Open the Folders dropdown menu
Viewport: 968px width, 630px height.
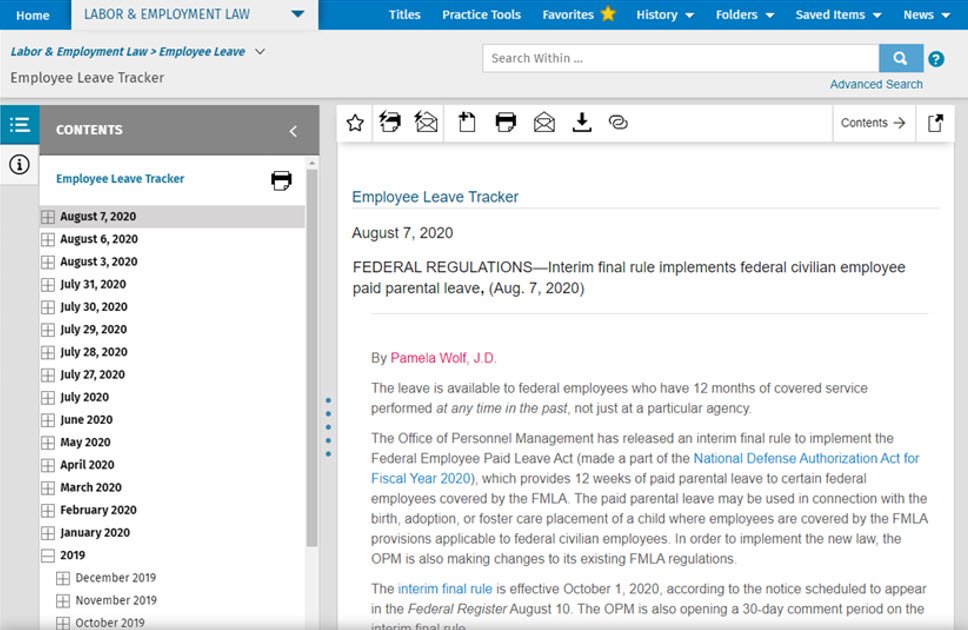[745, 15]
